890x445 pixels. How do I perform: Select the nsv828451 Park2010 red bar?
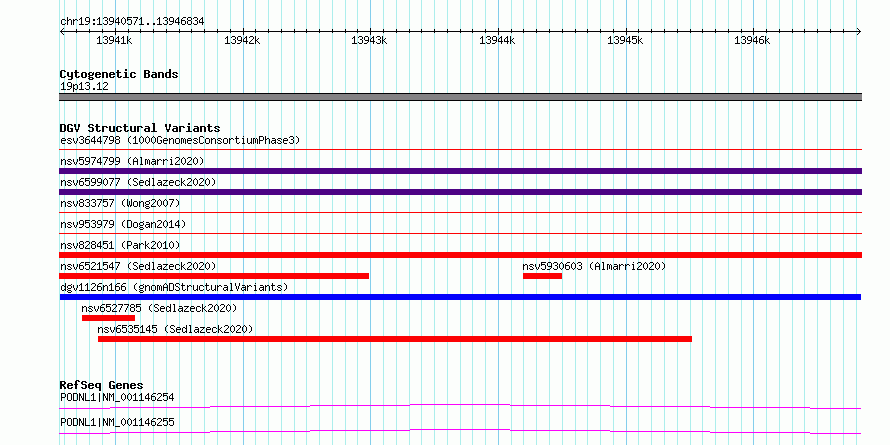461,255
